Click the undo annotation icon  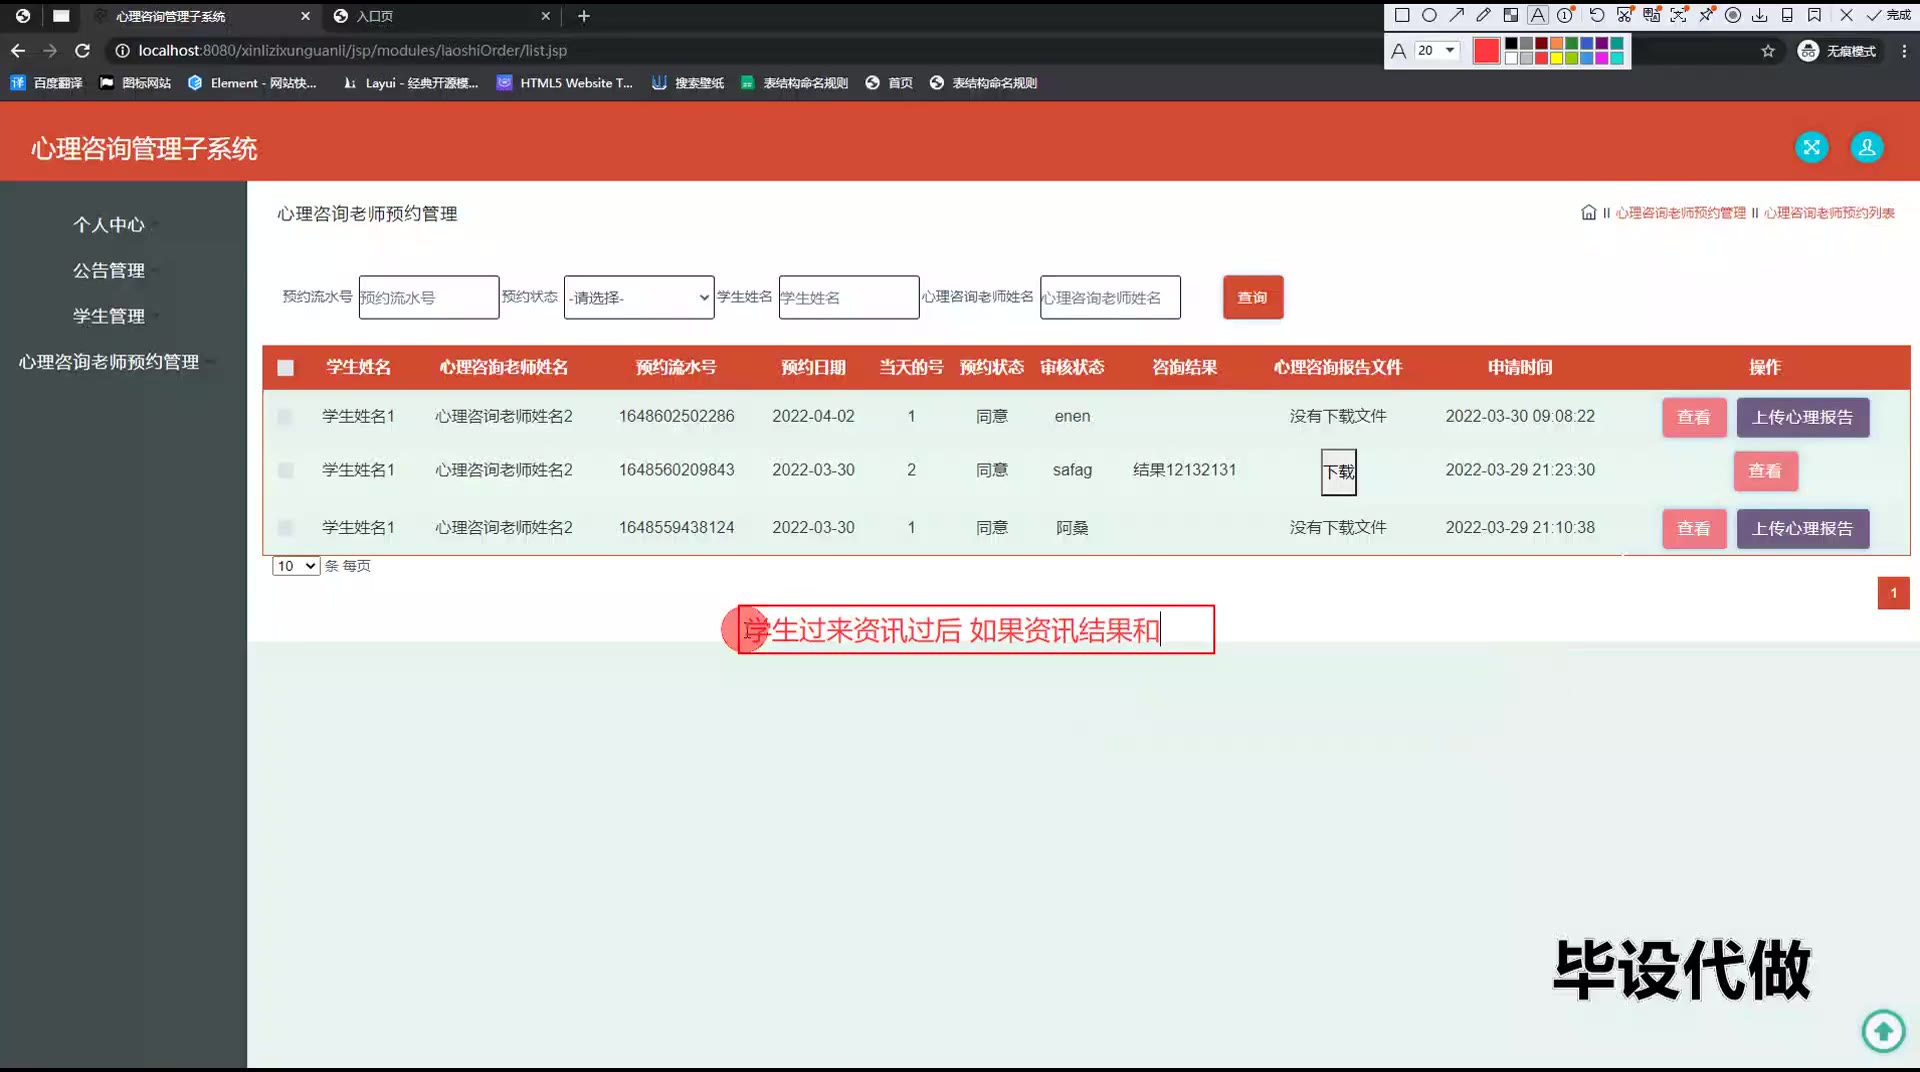(x=1597, y=15)
